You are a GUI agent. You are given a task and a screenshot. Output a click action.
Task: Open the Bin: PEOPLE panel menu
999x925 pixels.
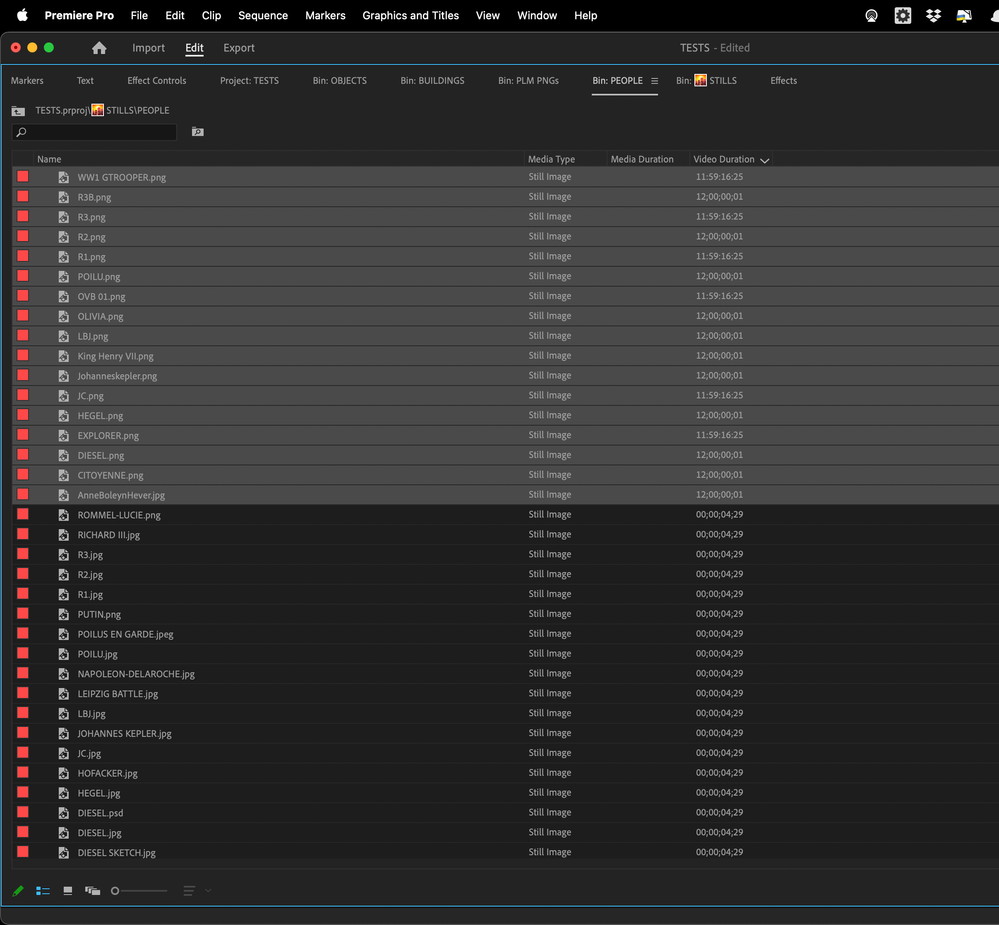654,81
